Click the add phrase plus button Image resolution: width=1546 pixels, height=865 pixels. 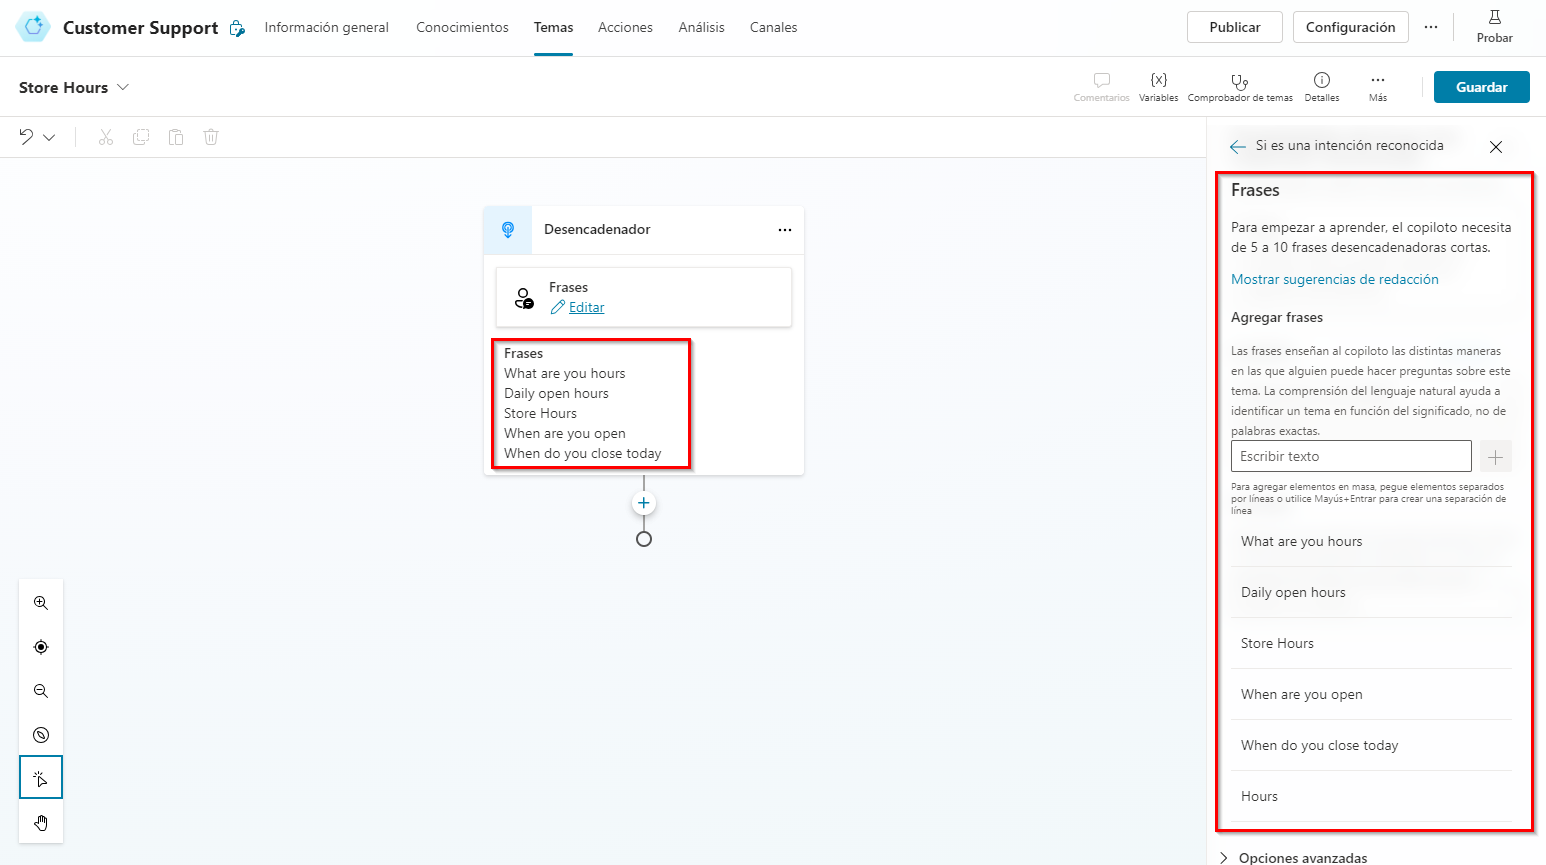[x=1496, y=457]
